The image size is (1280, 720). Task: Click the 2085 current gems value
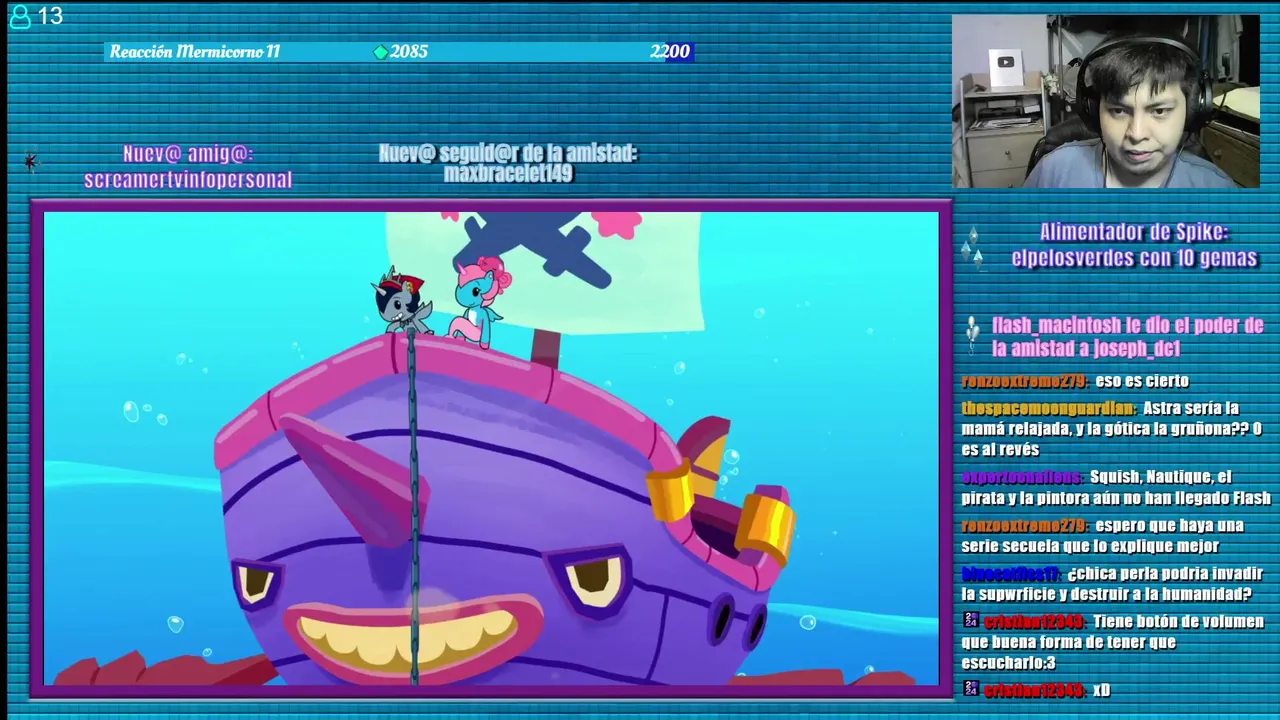pyautogui.click(x=409, y=52)
